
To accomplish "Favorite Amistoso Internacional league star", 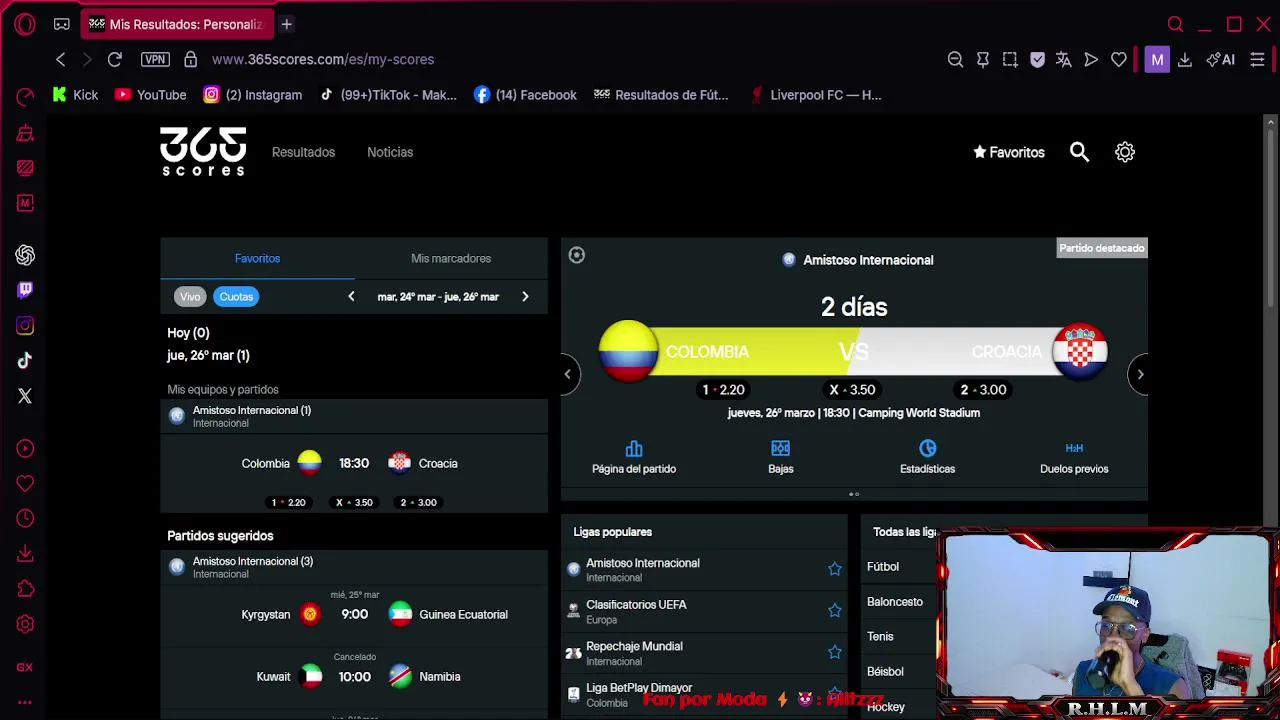I will 835,569.
